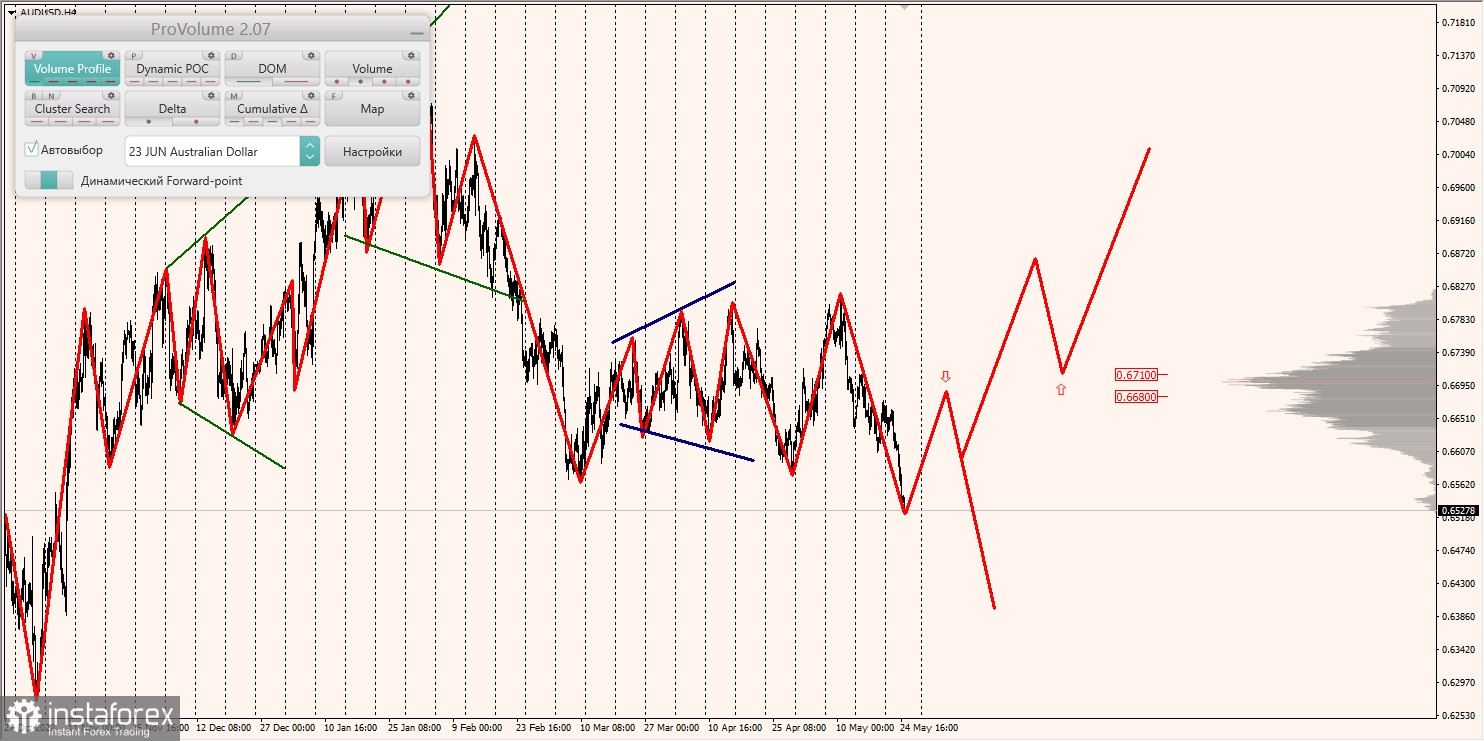Toggle the Volume Profile indicator
This screenshot has height=741, width=1484.
click(72, 69)
